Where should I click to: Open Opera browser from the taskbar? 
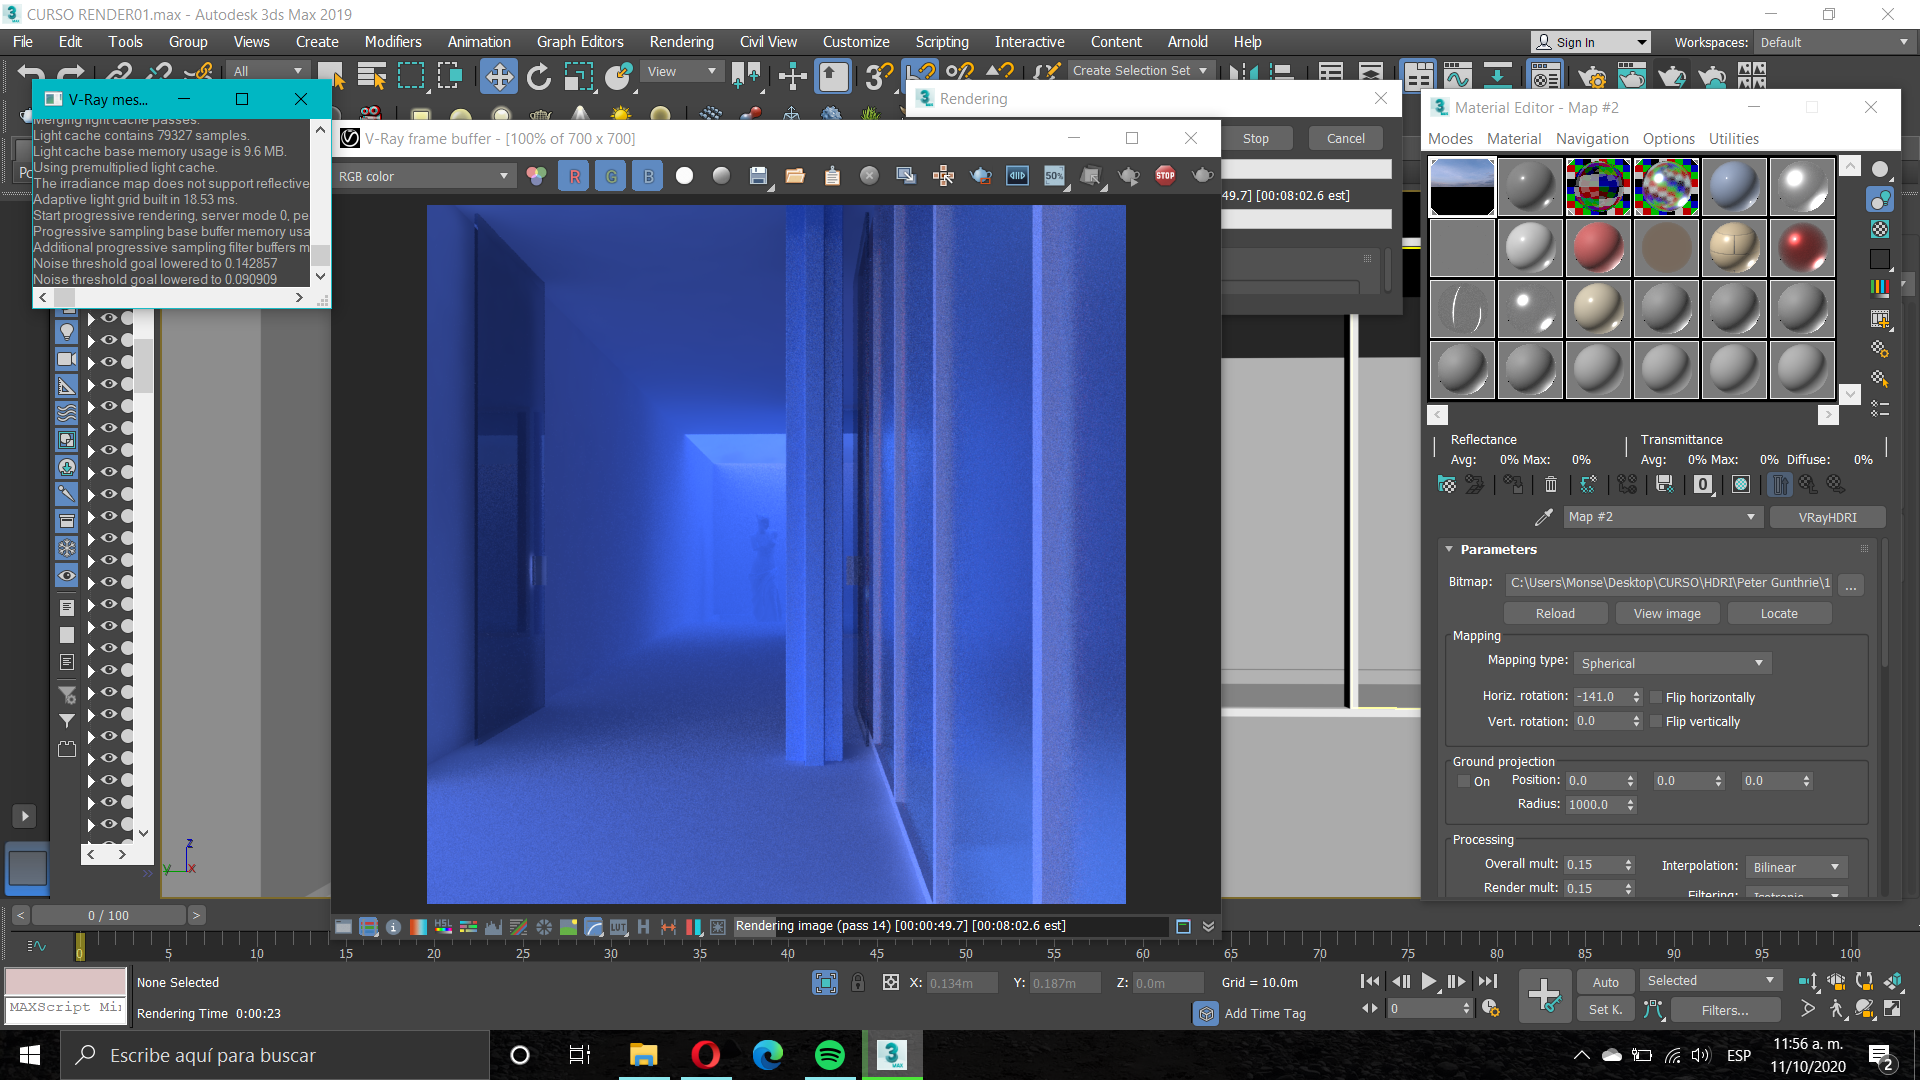click(705, 1055)
